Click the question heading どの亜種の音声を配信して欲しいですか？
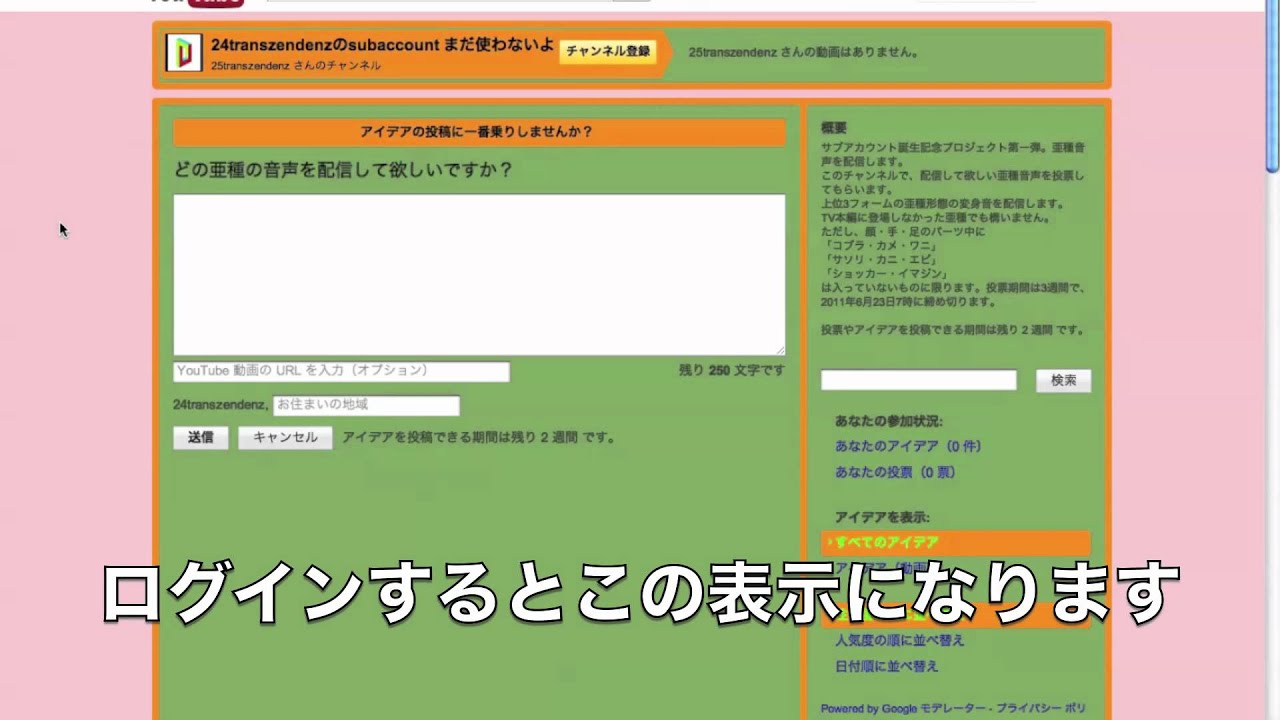This screenshot has height=720, width=1280. tap(343, 170)
